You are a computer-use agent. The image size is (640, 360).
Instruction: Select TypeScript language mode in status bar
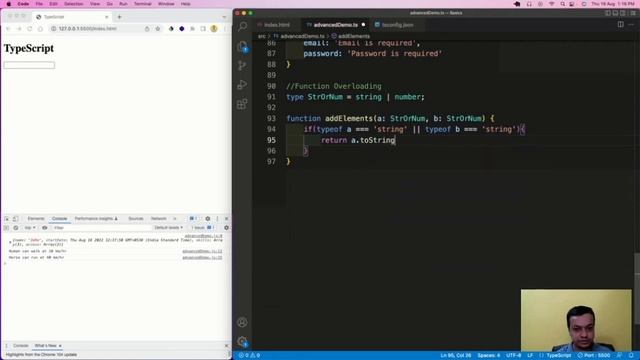point(559,356)
